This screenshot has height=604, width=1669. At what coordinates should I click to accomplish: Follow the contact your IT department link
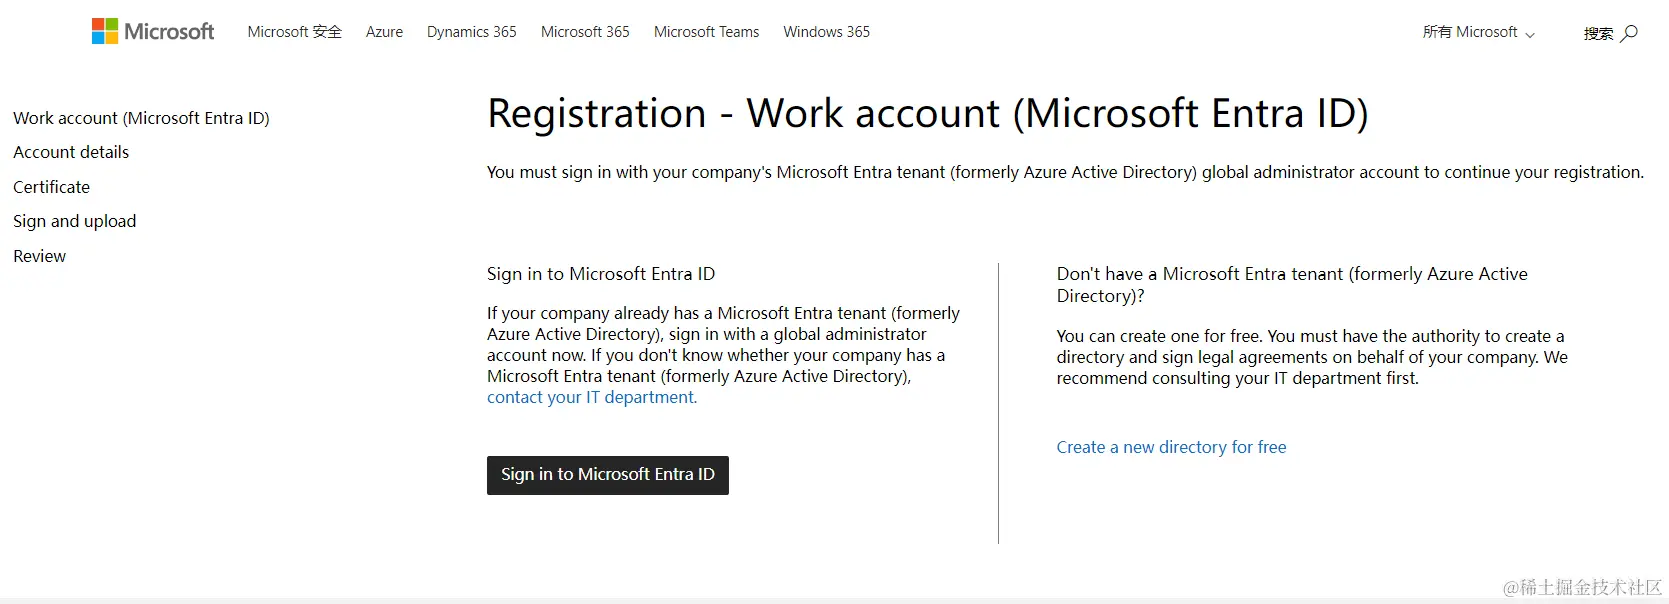[x=591, y=397]
